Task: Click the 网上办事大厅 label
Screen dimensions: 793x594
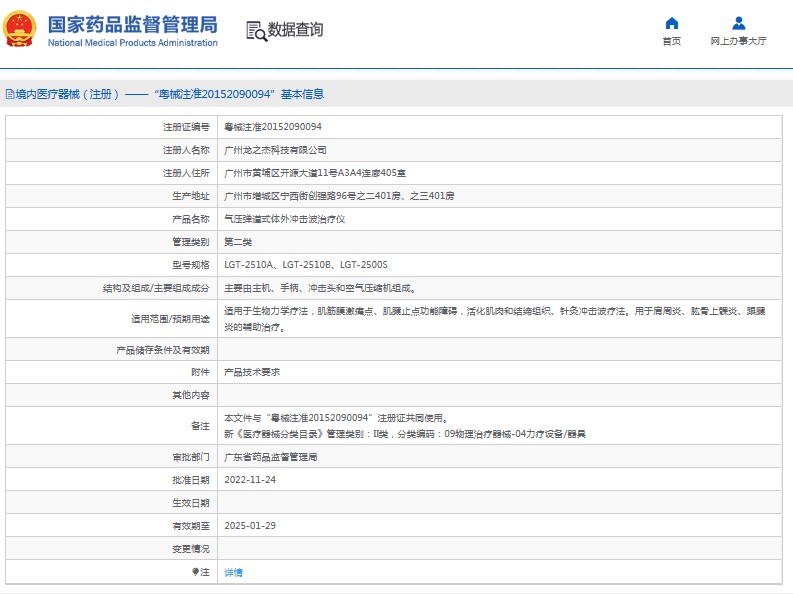Action: (x=738, y=41)
